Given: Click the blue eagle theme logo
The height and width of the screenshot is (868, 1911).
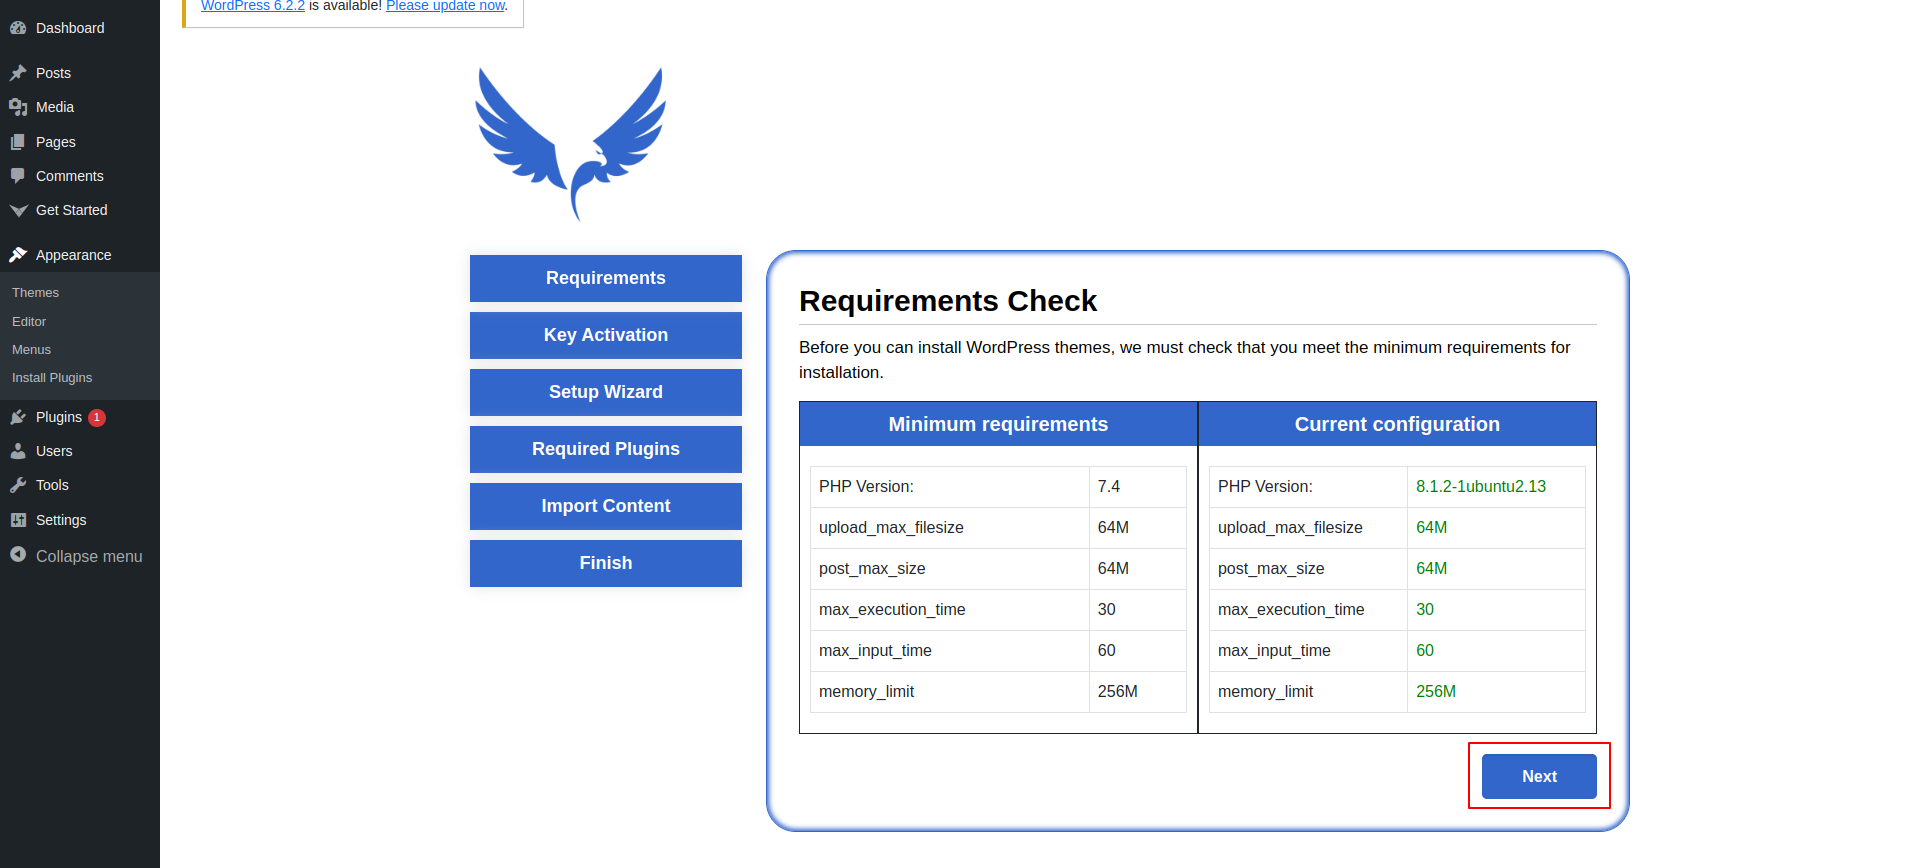Looking at the screenshot, I should 571,144.
